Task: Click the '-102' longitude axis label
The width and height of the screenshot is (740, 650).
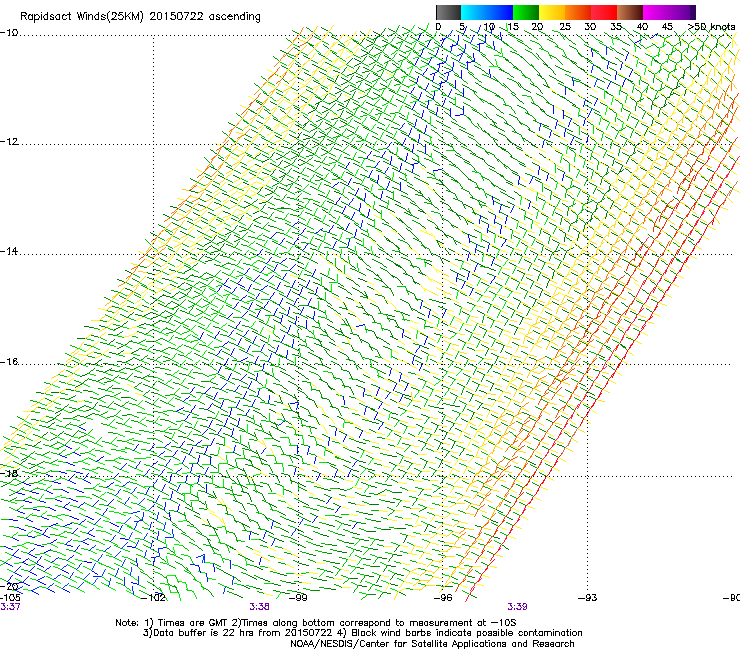Action: tap(153, 598)
